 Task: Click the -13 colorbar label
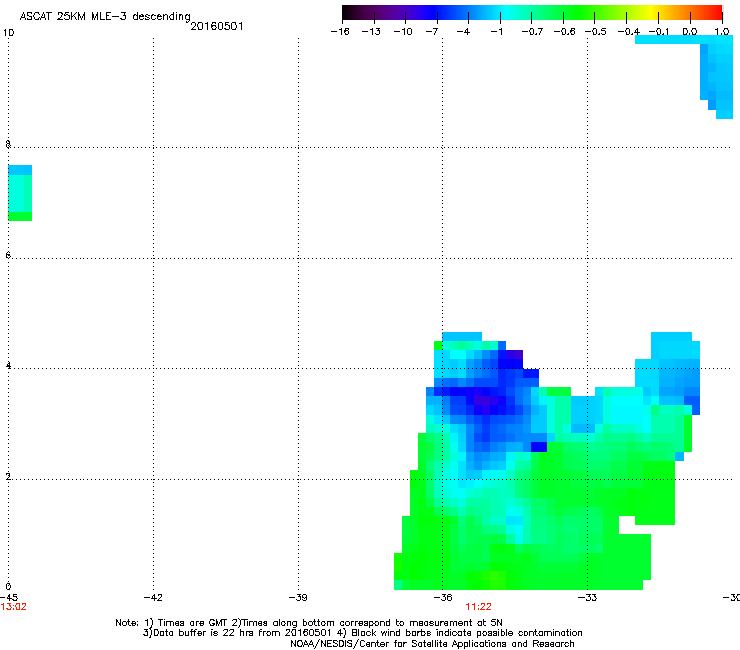click(371, 32)
